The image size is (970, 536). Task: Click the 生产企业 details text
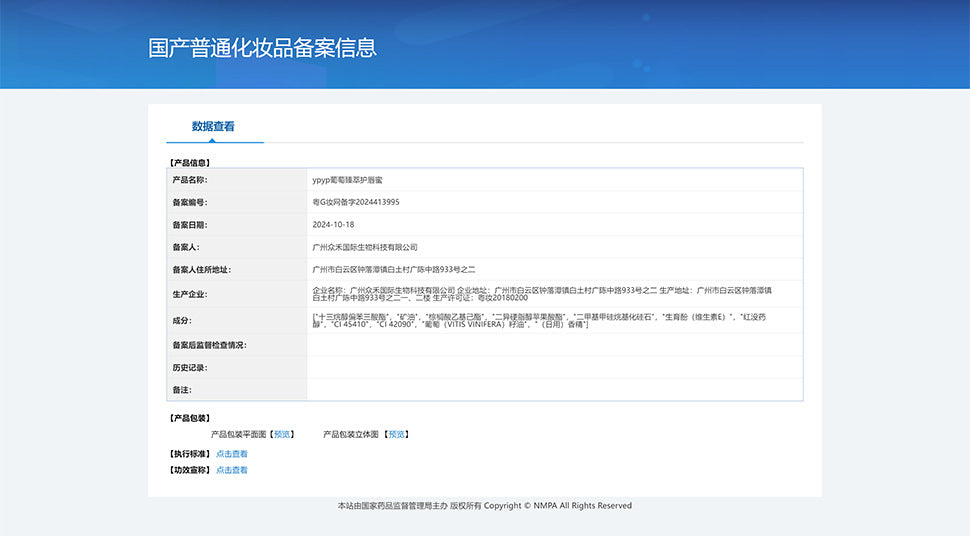click(x=541, y=294)
